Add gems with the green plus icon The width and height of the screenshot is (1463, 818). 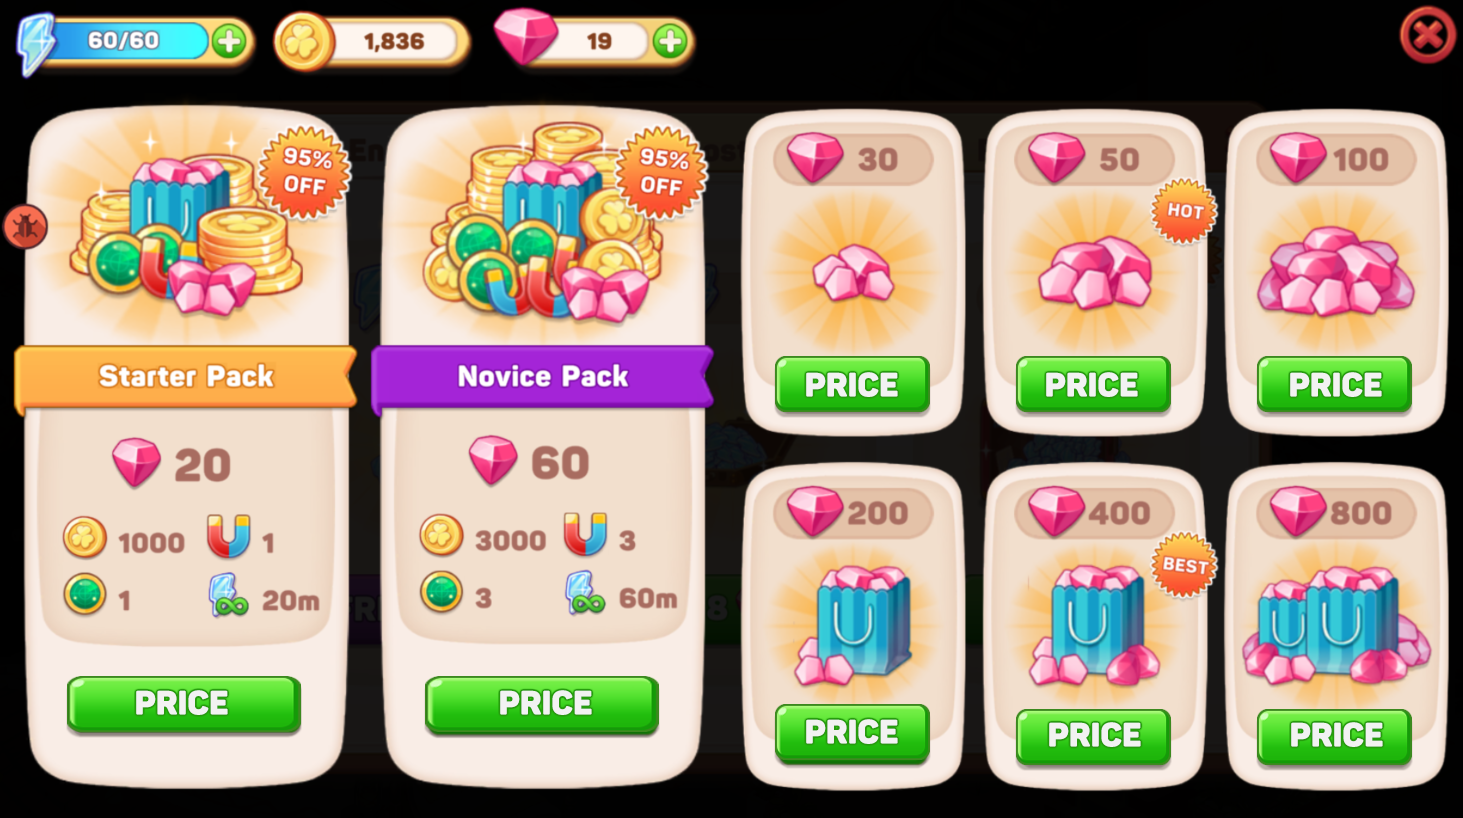[x=670, y=41]
